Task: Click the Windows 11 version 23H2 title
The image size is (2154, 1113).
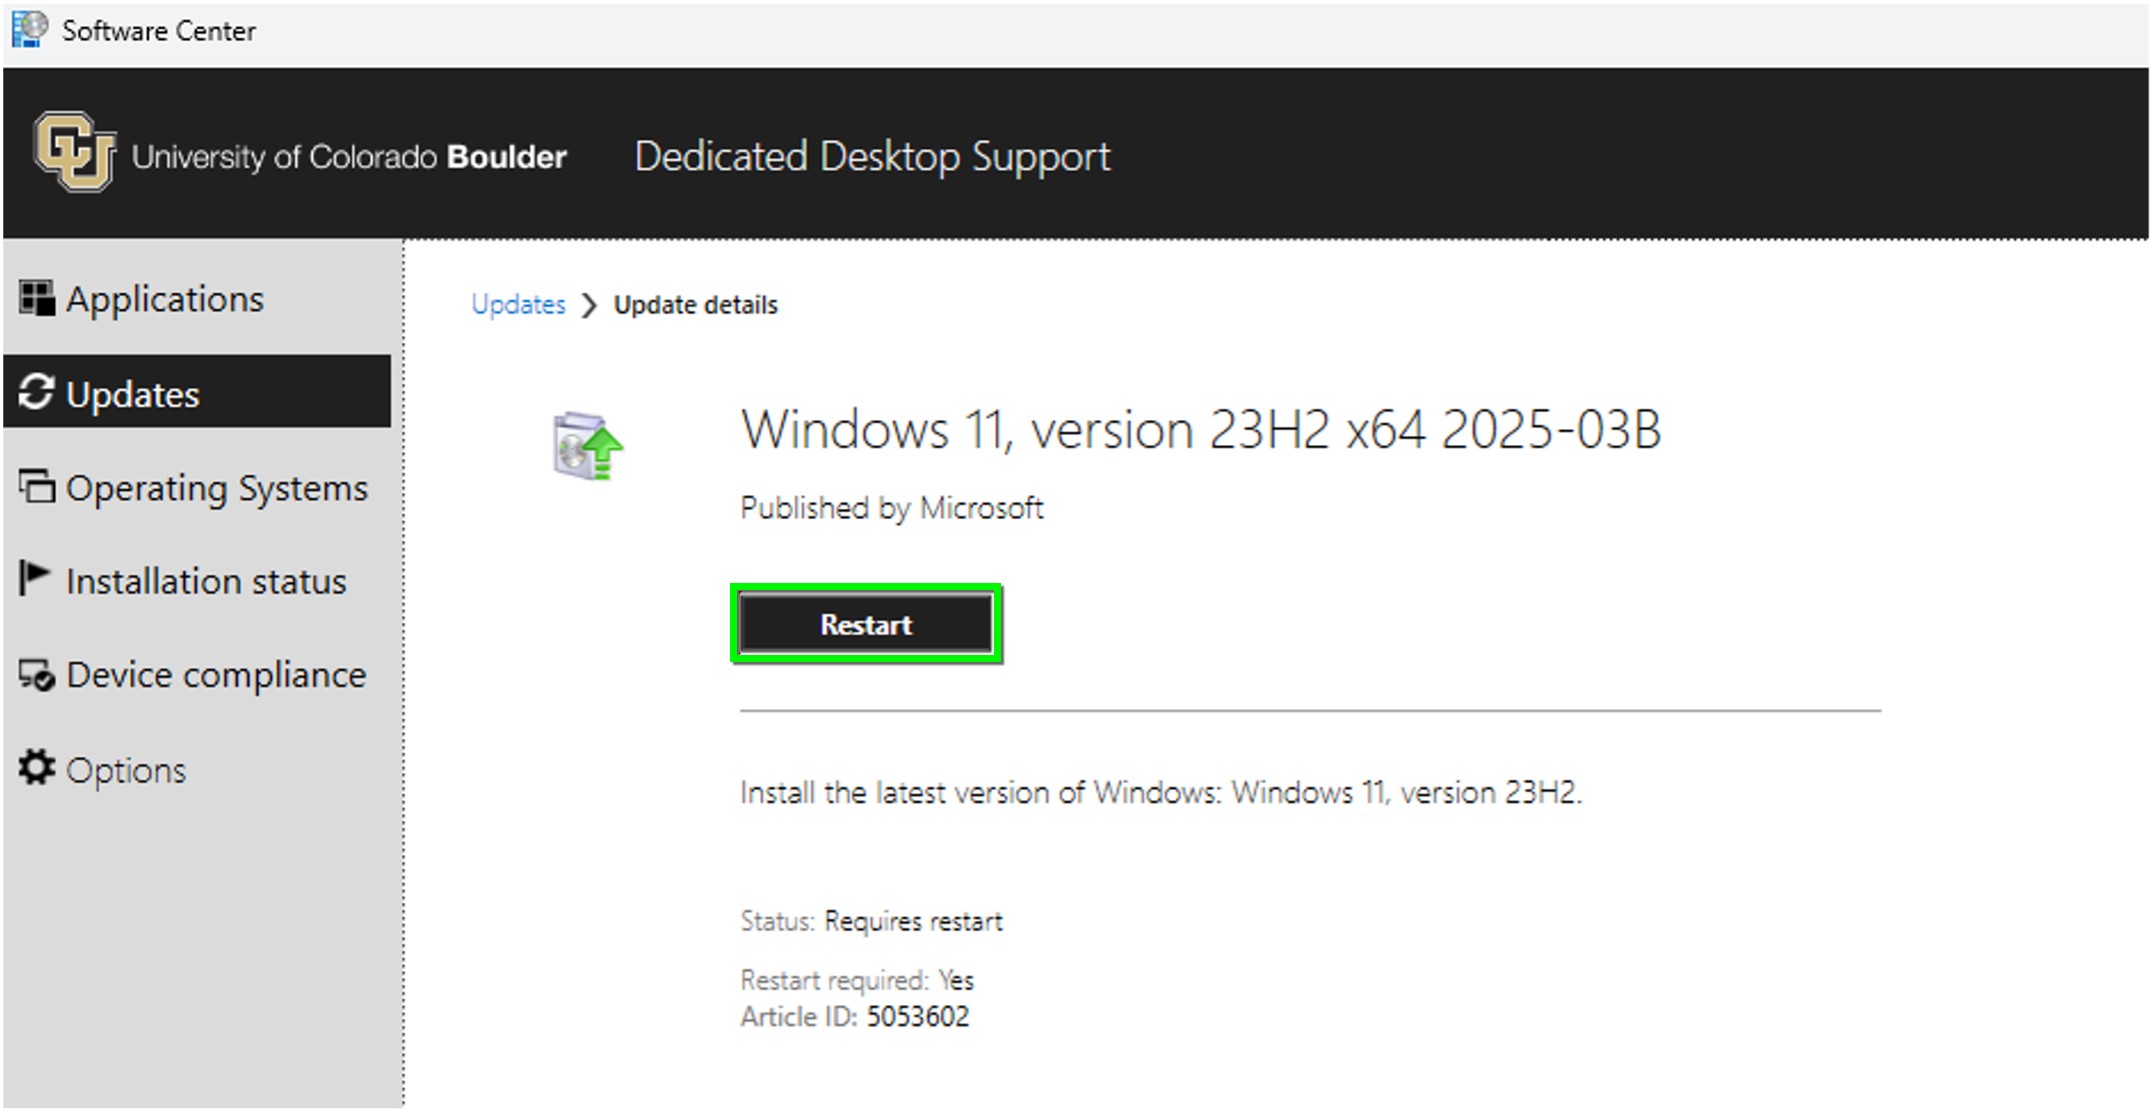Action: tap(1201, 430)
